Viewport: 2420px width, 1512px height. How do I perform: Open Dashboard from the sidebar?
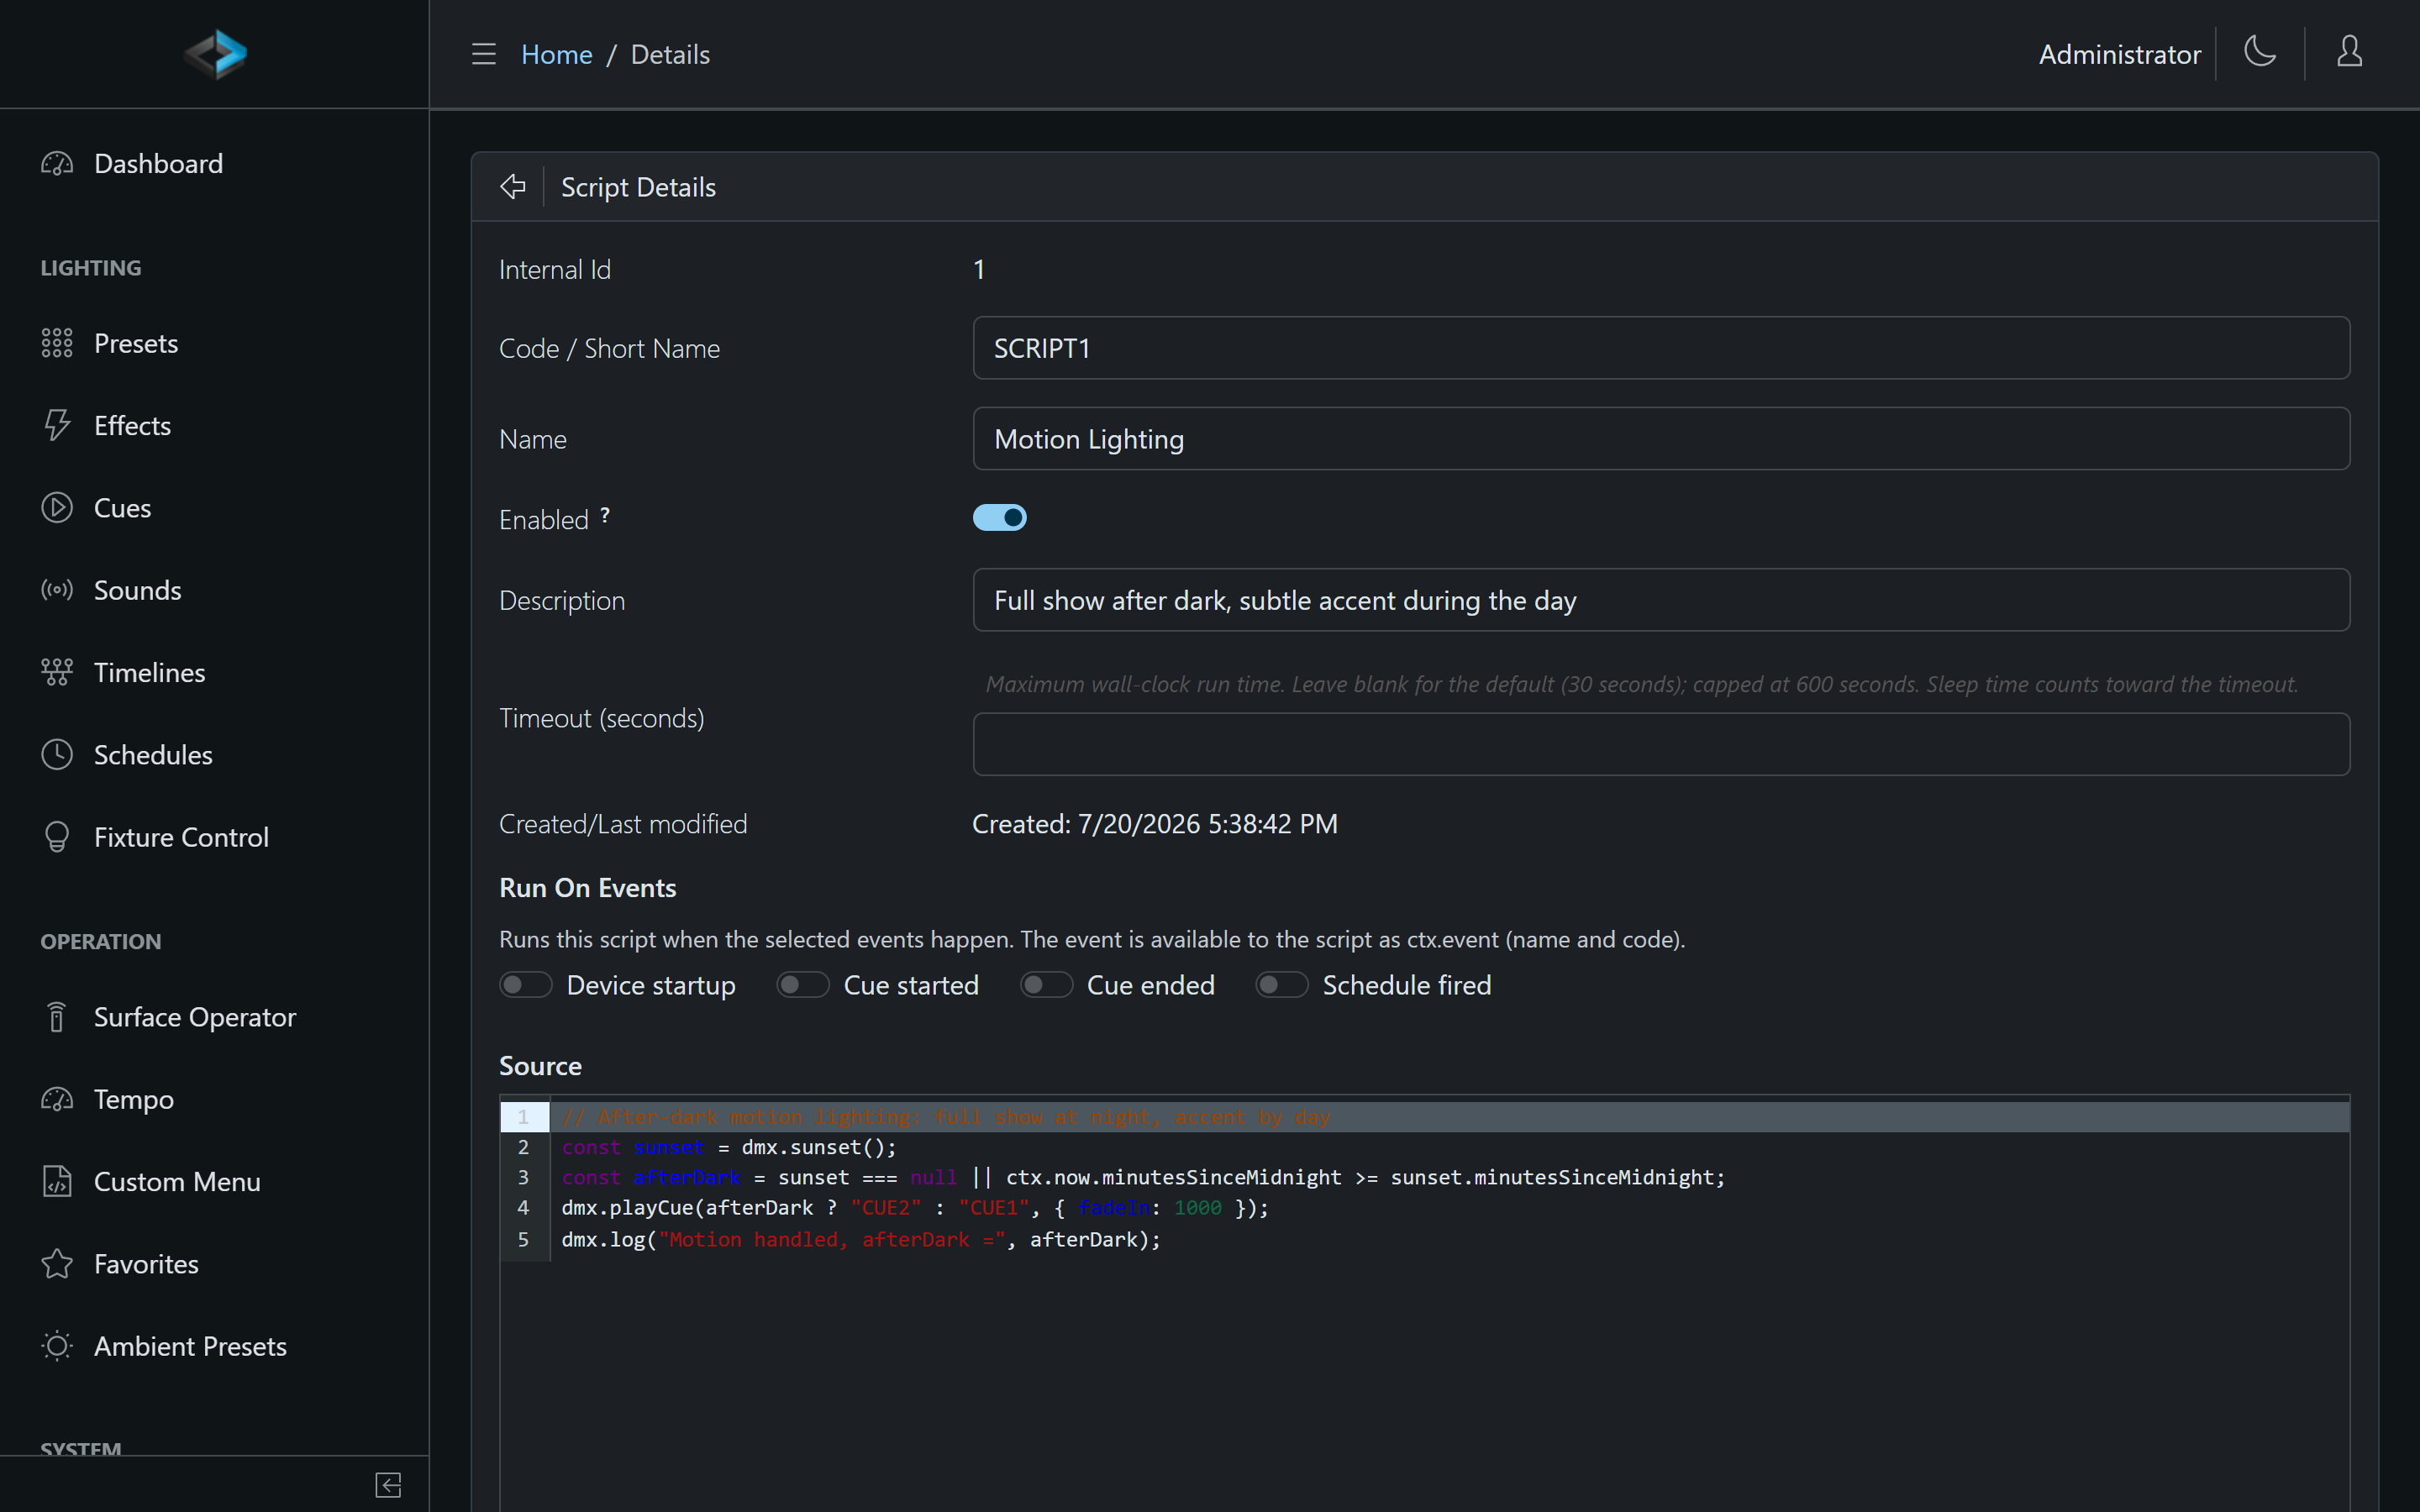coord(214,164)
